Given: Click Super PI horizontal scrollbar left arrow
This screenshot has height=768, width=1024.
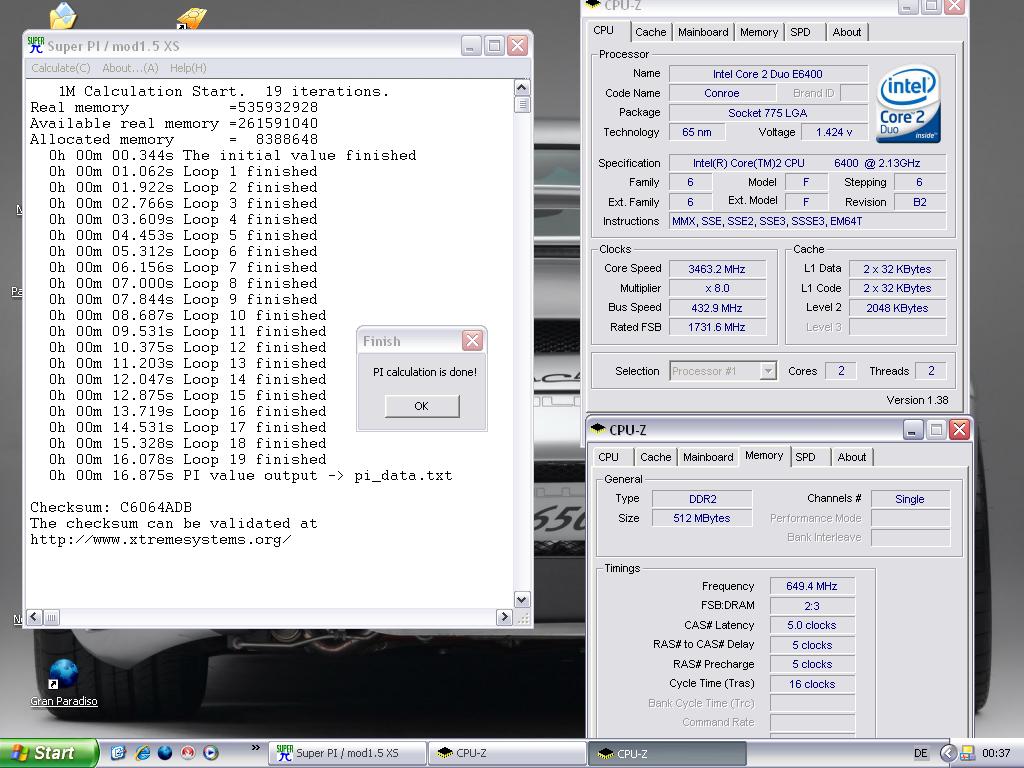Looking at the screenshot, I should [34, 616].
